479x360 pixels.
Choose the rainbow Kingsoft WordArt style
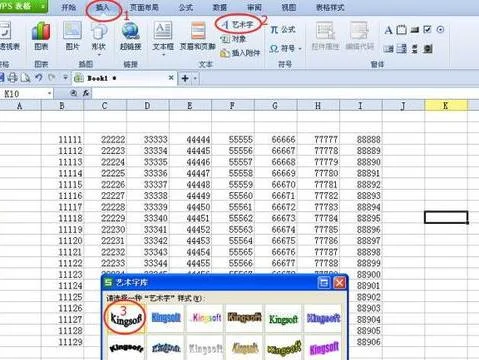click(x=206, y=318)
